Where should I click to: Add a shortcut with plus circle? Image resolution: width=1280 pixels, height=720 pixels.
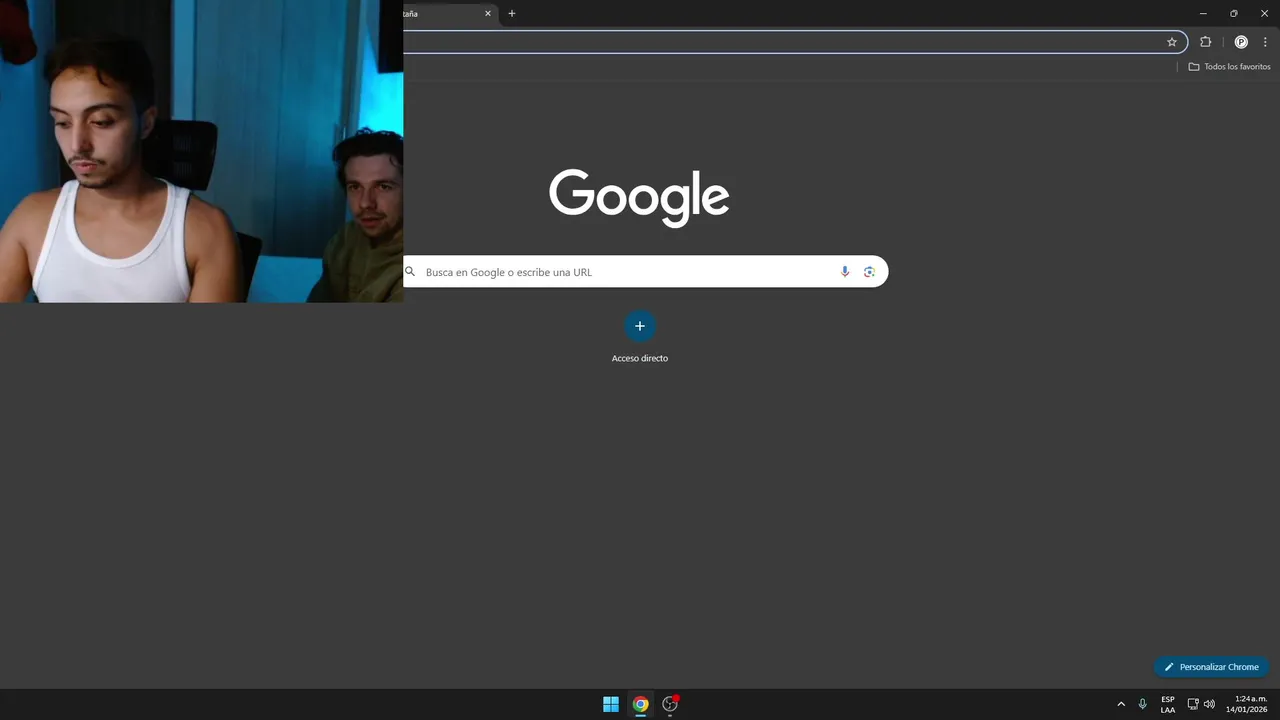coord(640,326)
